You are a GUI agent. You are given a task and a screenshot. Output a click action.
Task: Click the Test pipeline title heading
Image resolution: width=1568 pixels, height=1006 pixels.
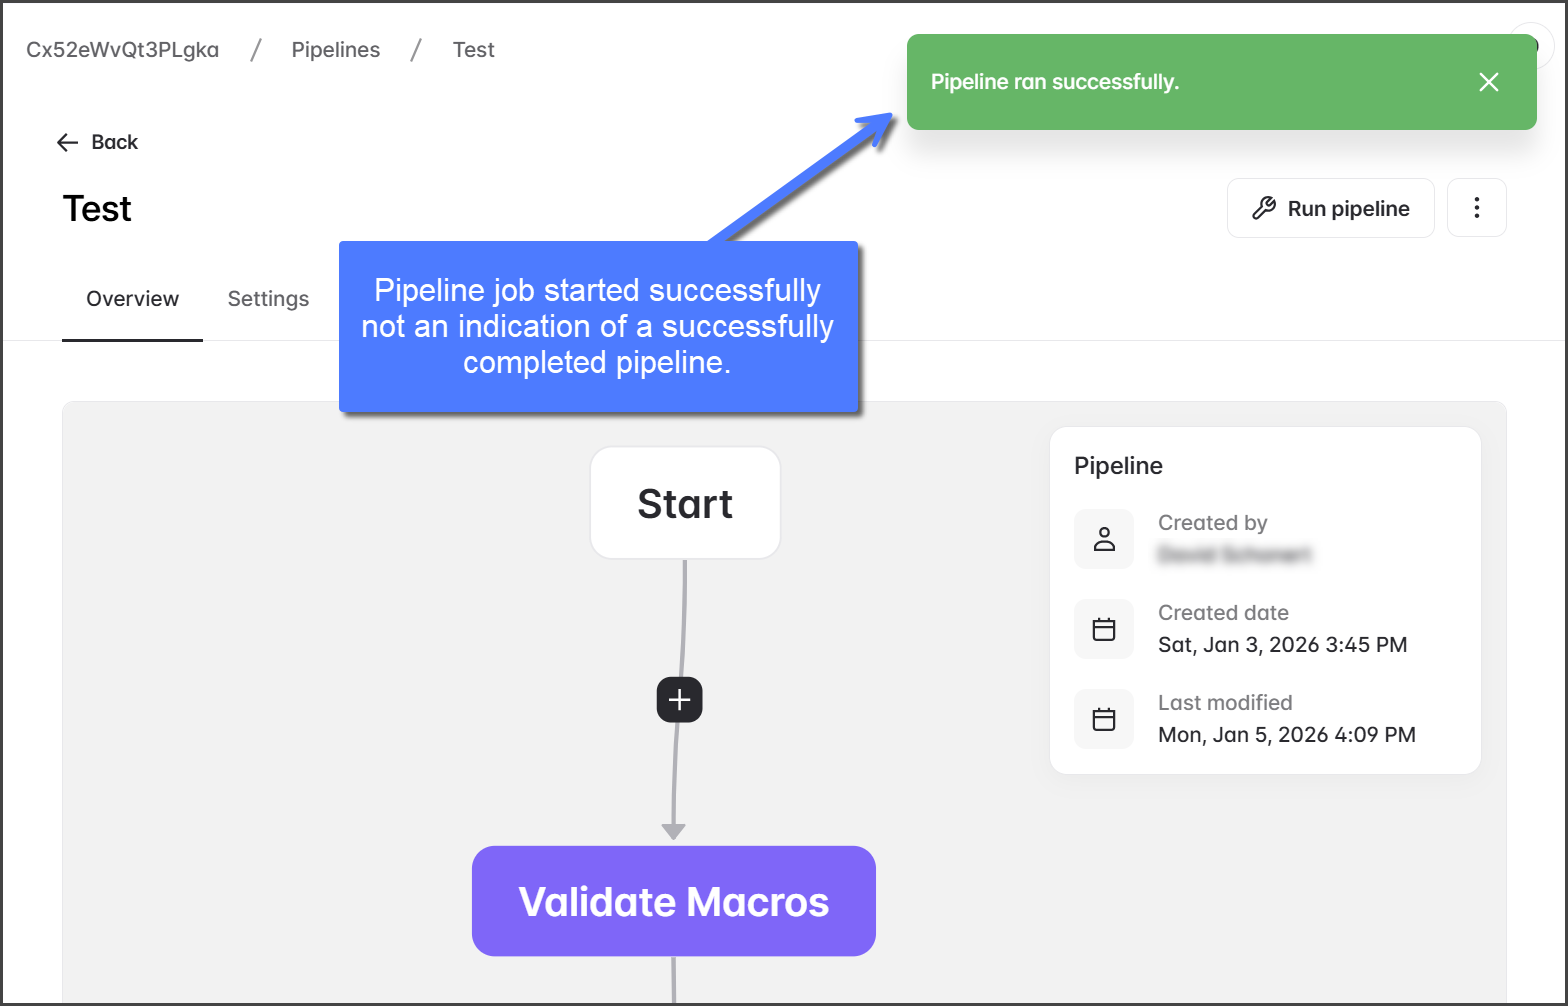click(97, 208)
